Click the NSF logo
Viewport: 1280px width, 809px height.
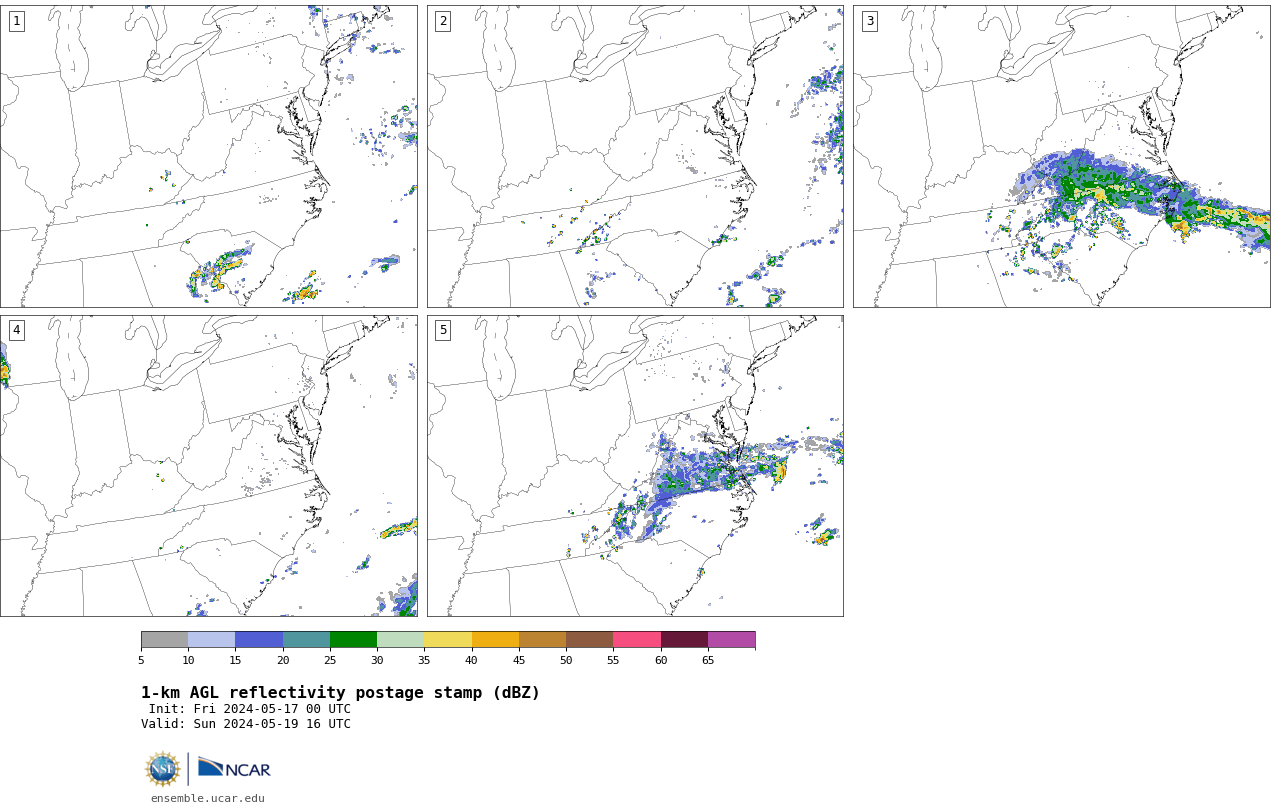[x=163, y=769]
